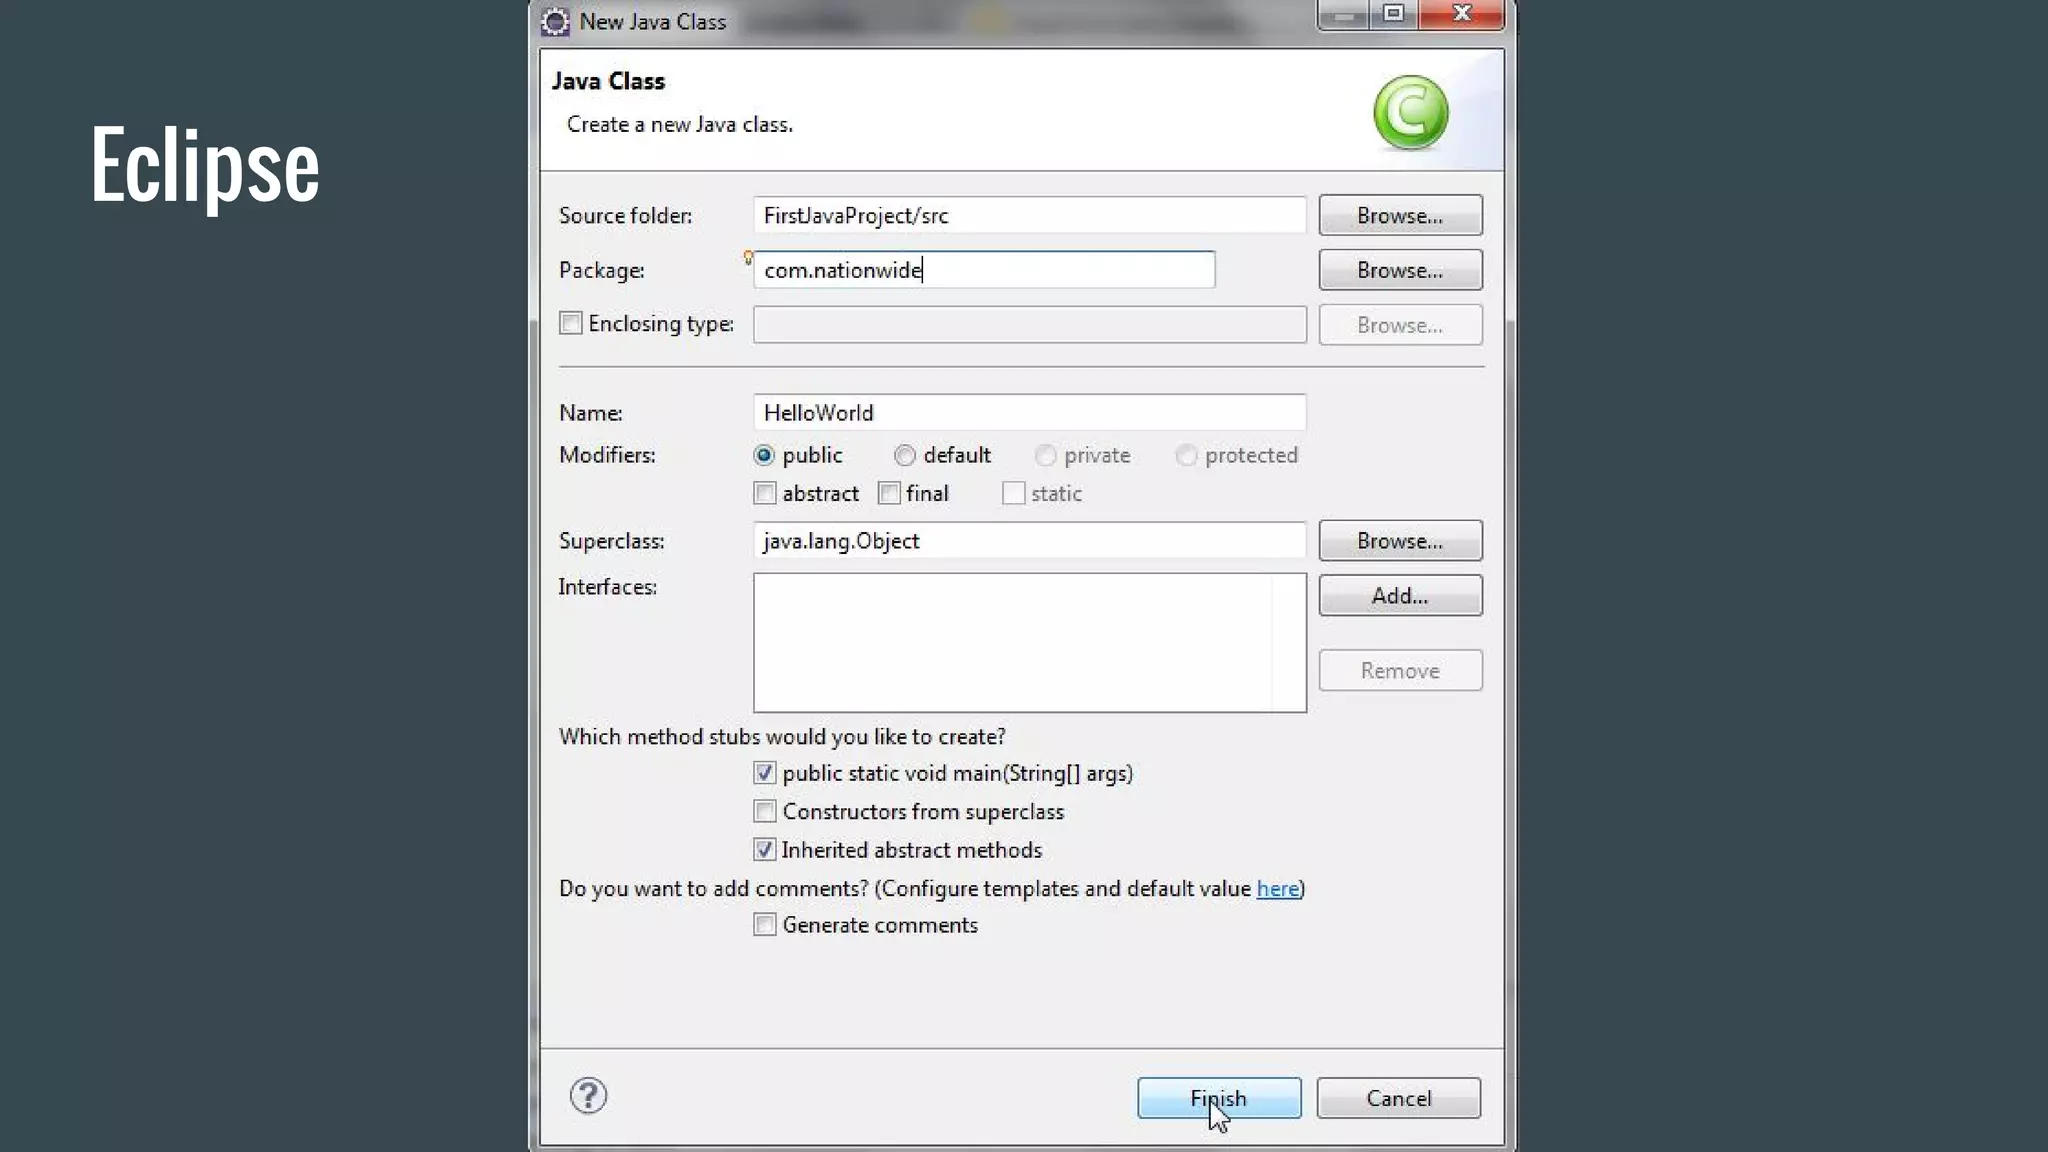Screen dimensions: 2048x1152
Task: Click the Name text field
Action: [x=1028, y=413]
